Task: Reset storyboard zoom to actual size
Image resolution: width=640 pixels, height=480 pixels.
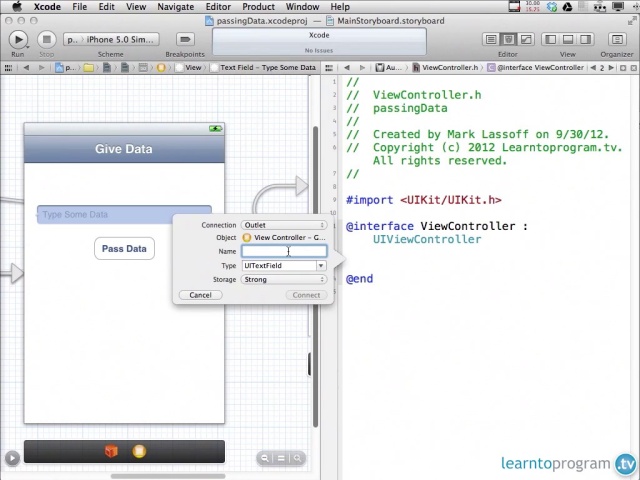Action: (x=281, y=458)
